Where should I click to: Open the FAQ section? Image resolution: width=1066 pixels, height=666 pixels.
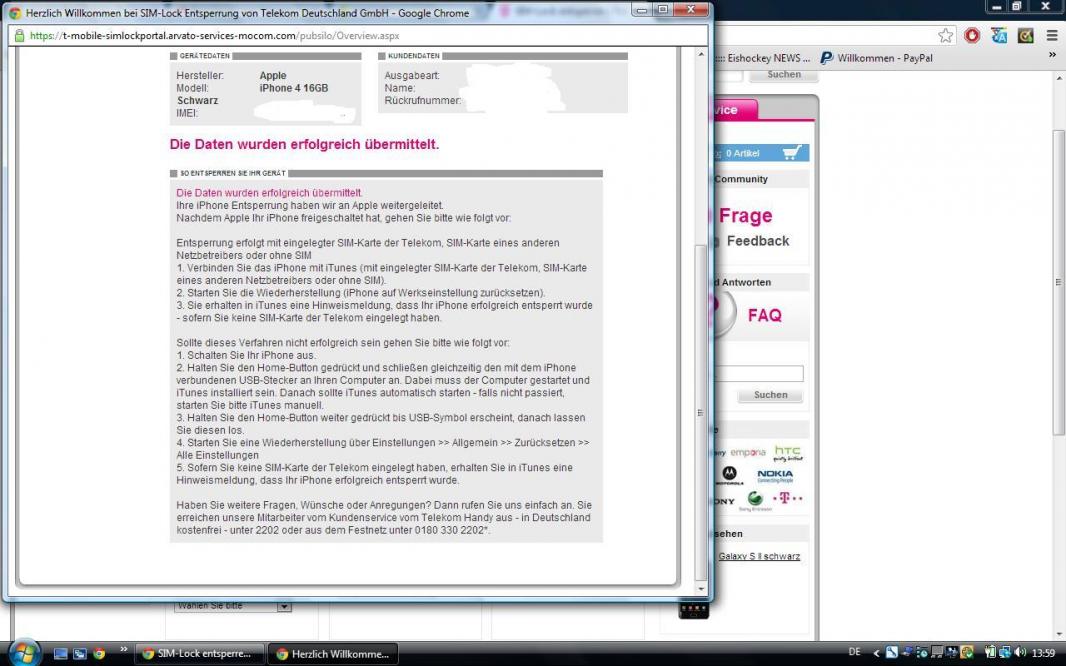coord(765,315)
